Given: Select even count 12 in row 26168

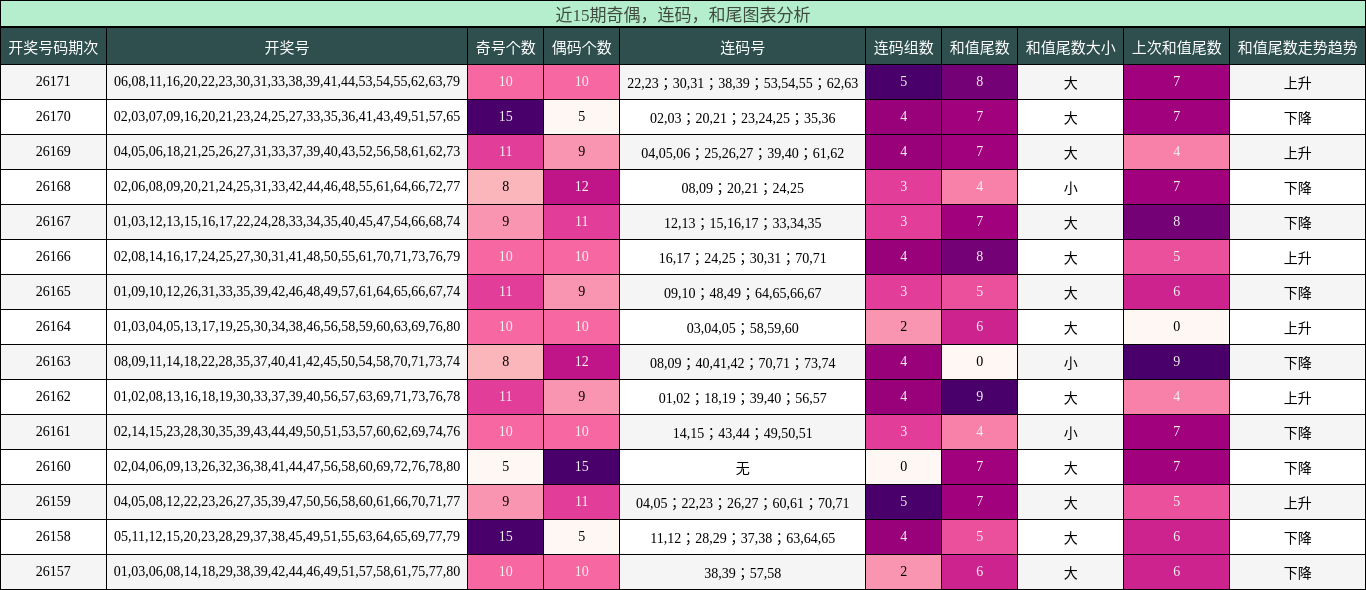Looking at the screenshot, I should 581,187.
